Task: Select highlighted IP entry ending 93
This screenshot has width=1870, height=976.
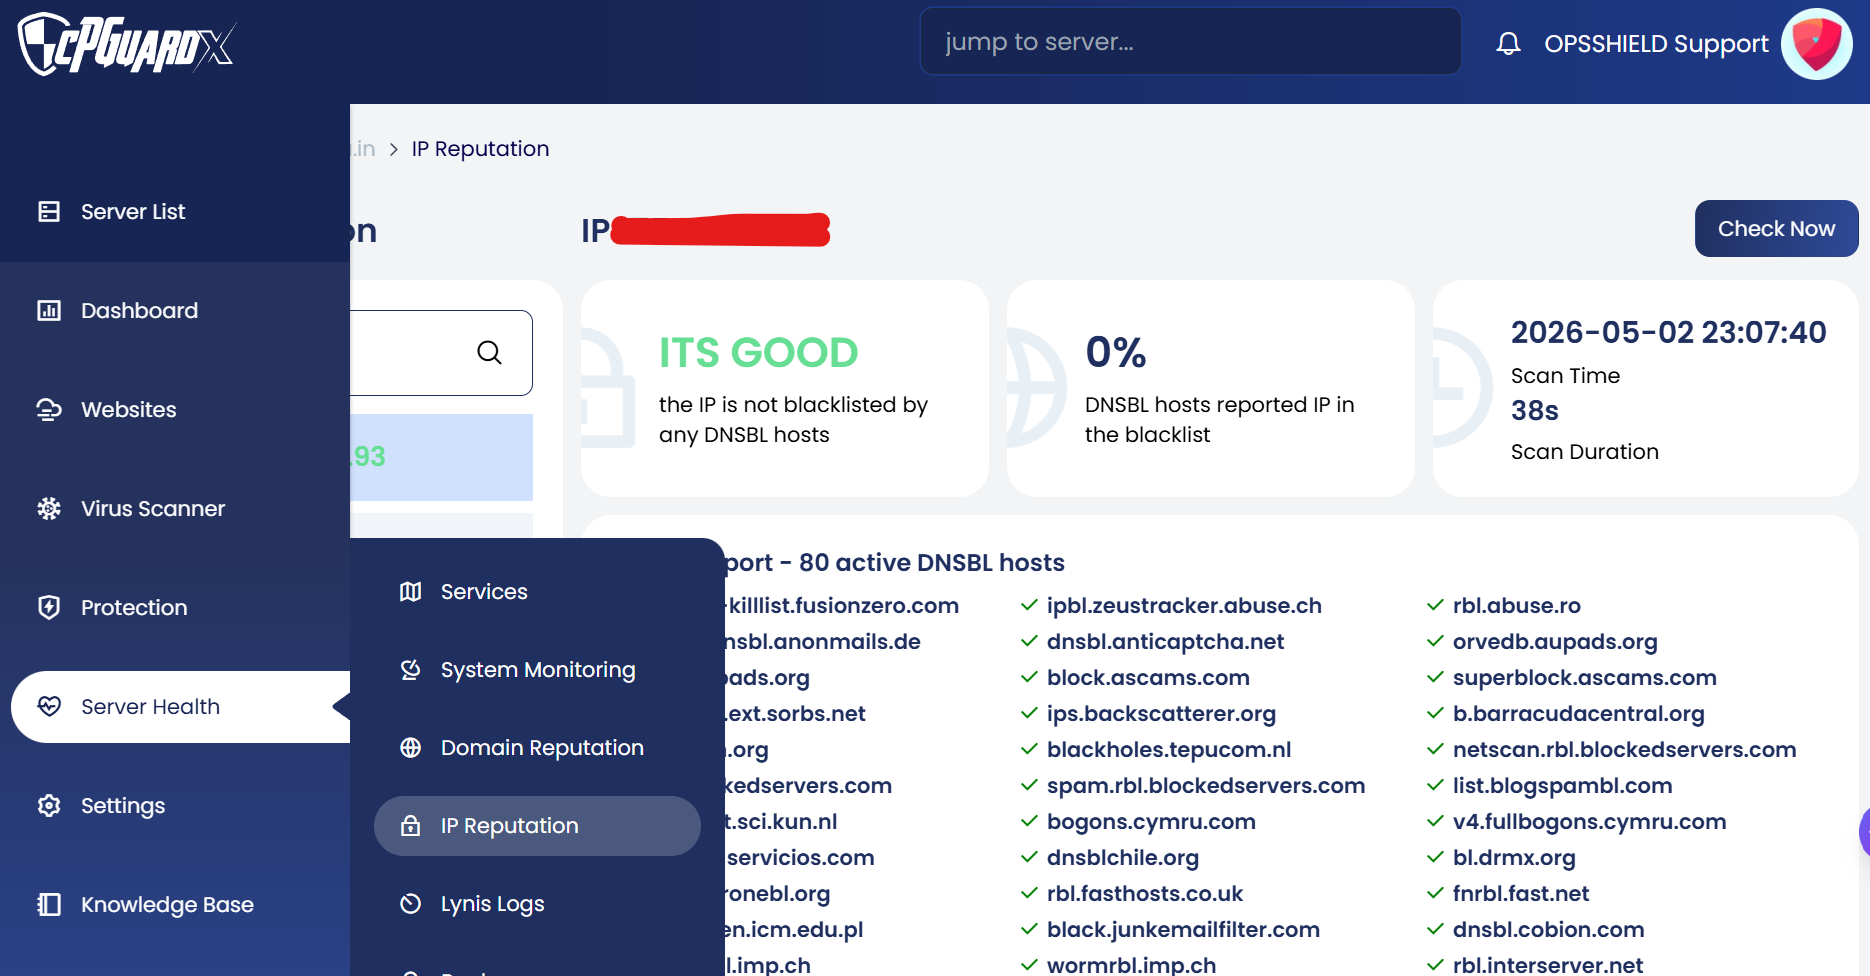Action: [x=441, y=457]
